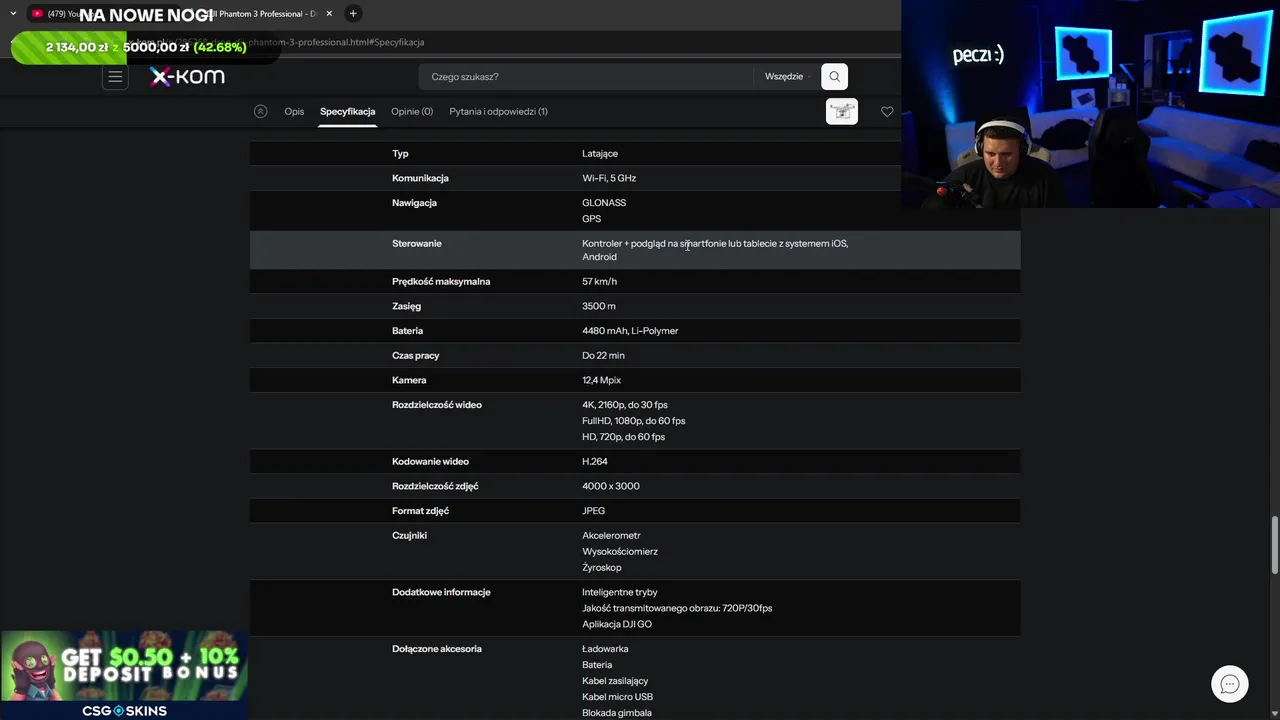This screenshot has height=720, width=1280.
Task: Click 'Aplikacja DJI GO' text
Action: click(x=617, y=624)
